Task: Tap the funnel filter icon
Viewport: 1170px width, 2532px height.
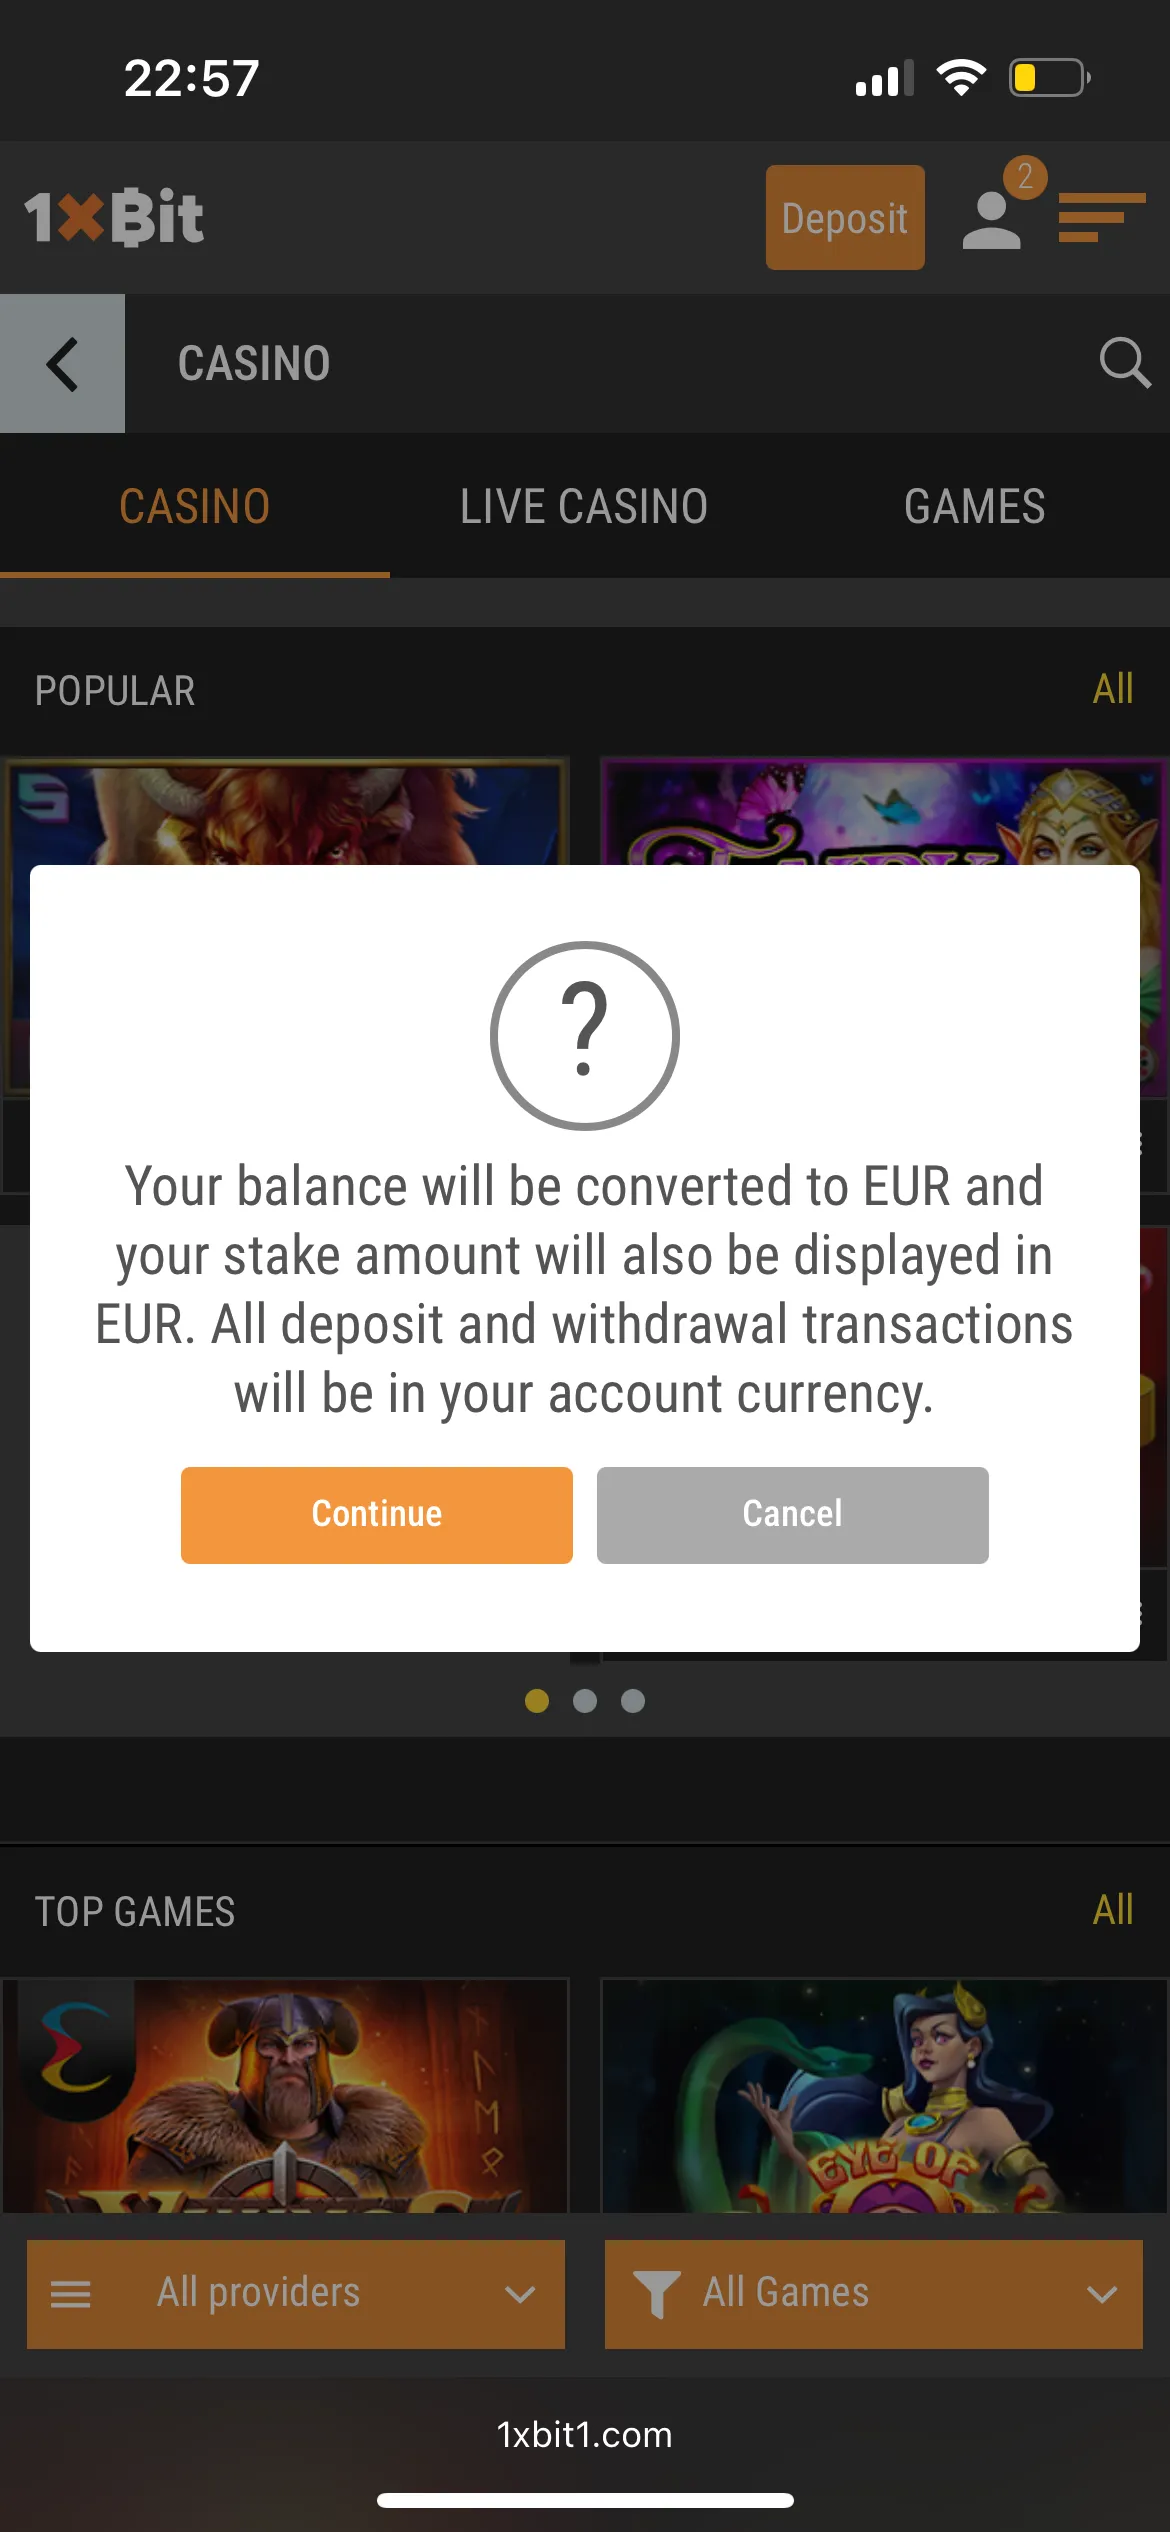Action: (x=657, y=2294)
